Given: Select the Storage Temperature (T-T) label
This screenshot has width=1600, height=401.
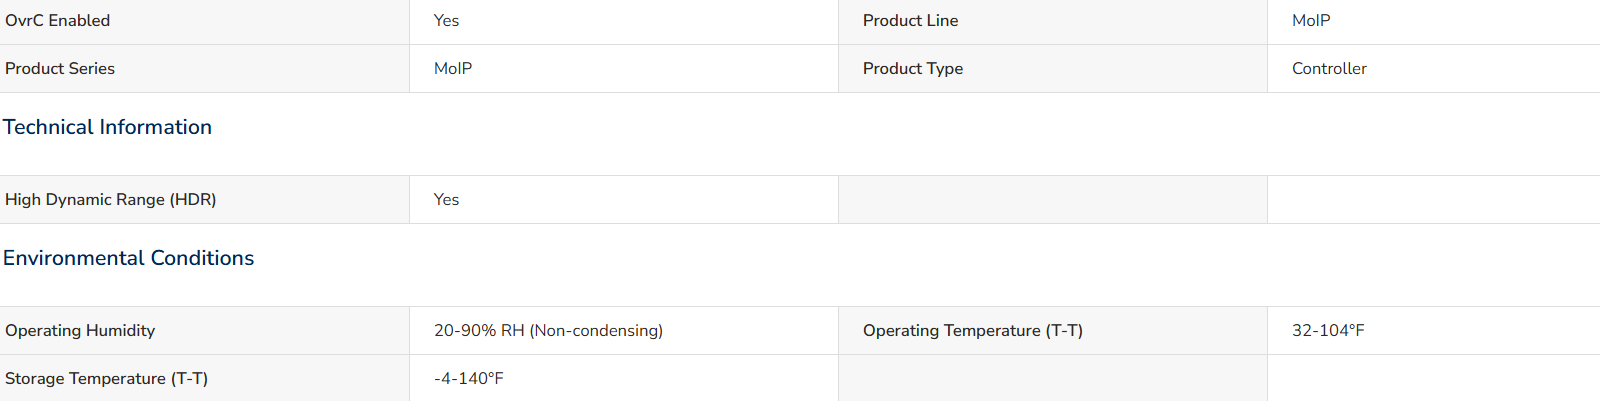Looking at the screenshot, I should pos(106,379).
